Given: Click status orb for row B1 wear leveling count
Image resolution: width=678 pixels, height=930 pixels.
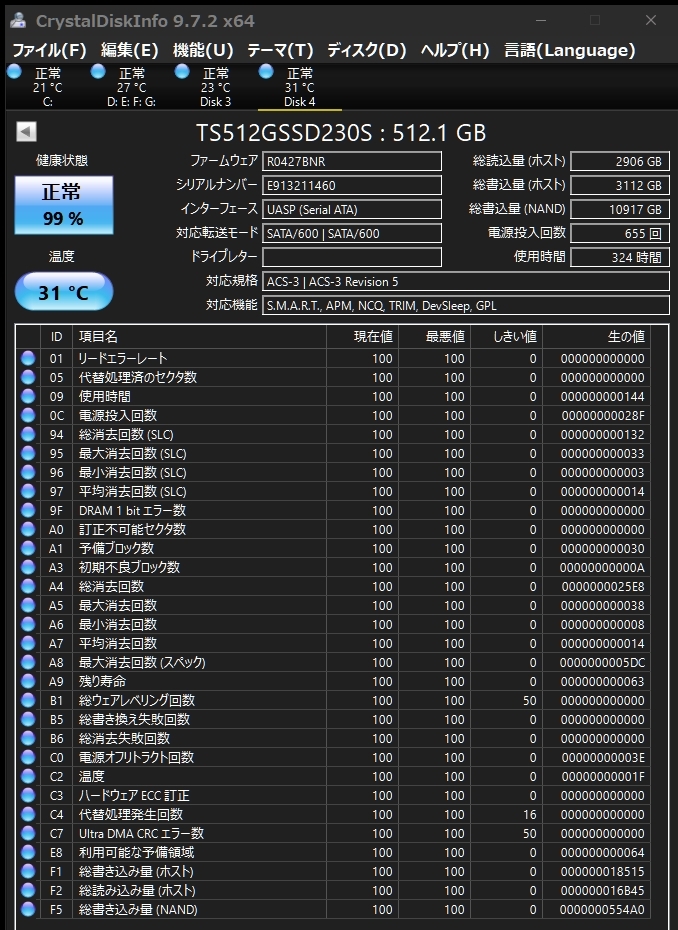Looking at the screenshot, I should pos(28,700).
